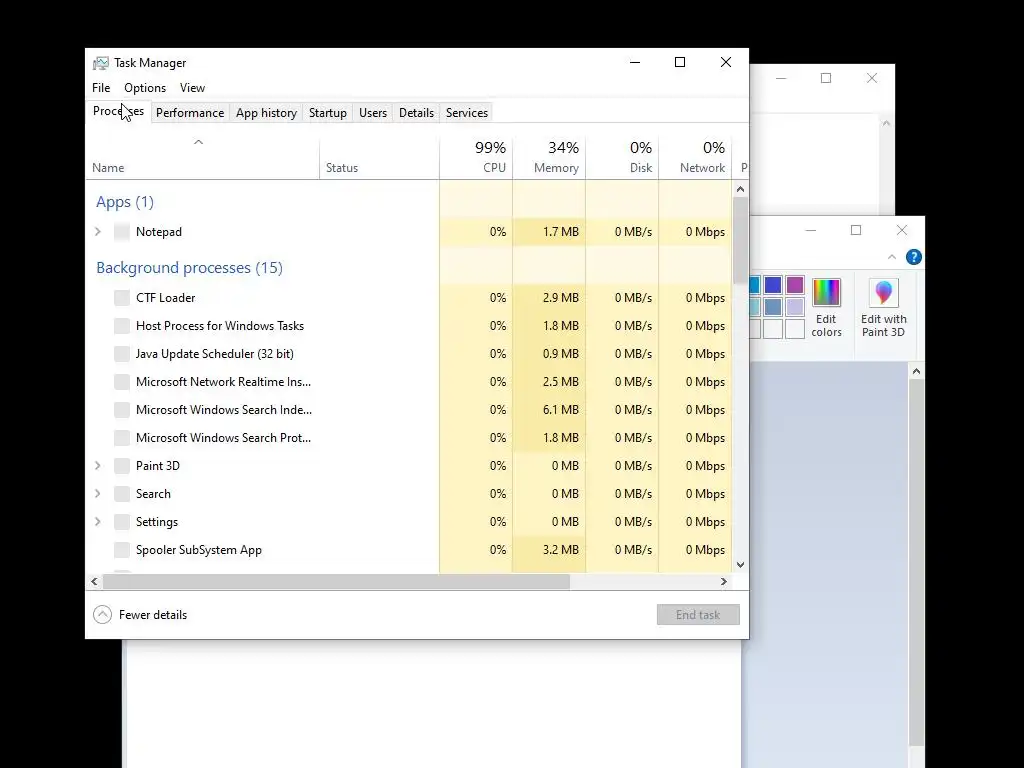
Task: Click the 3.2 MB memory value
Action: 560,550
